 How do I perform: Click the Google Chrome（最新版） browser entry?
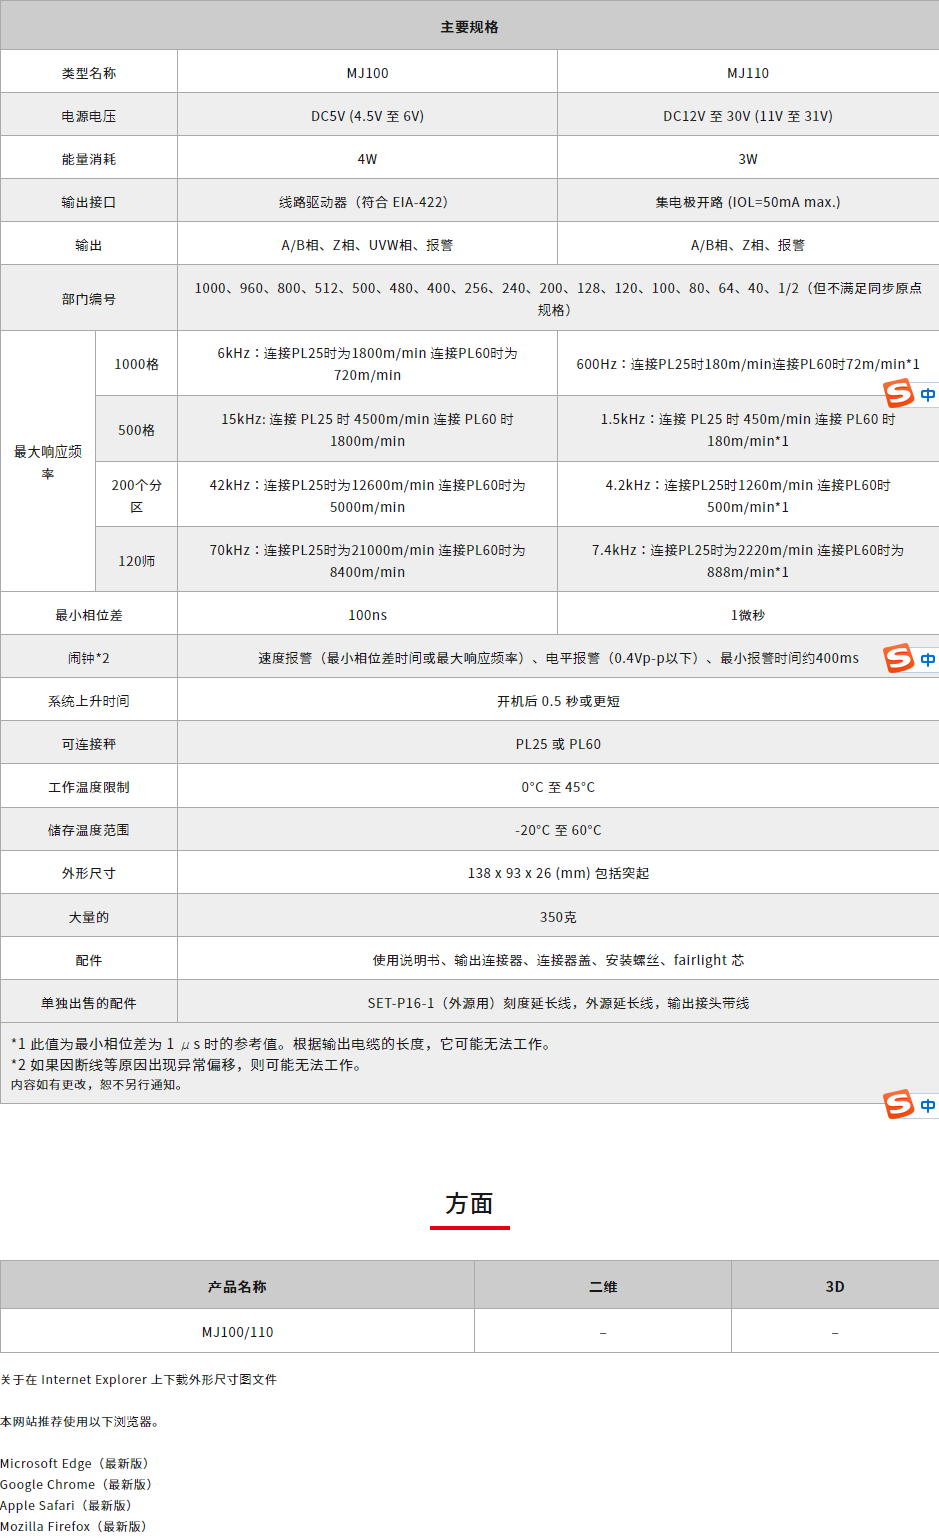click(76, 1484)
